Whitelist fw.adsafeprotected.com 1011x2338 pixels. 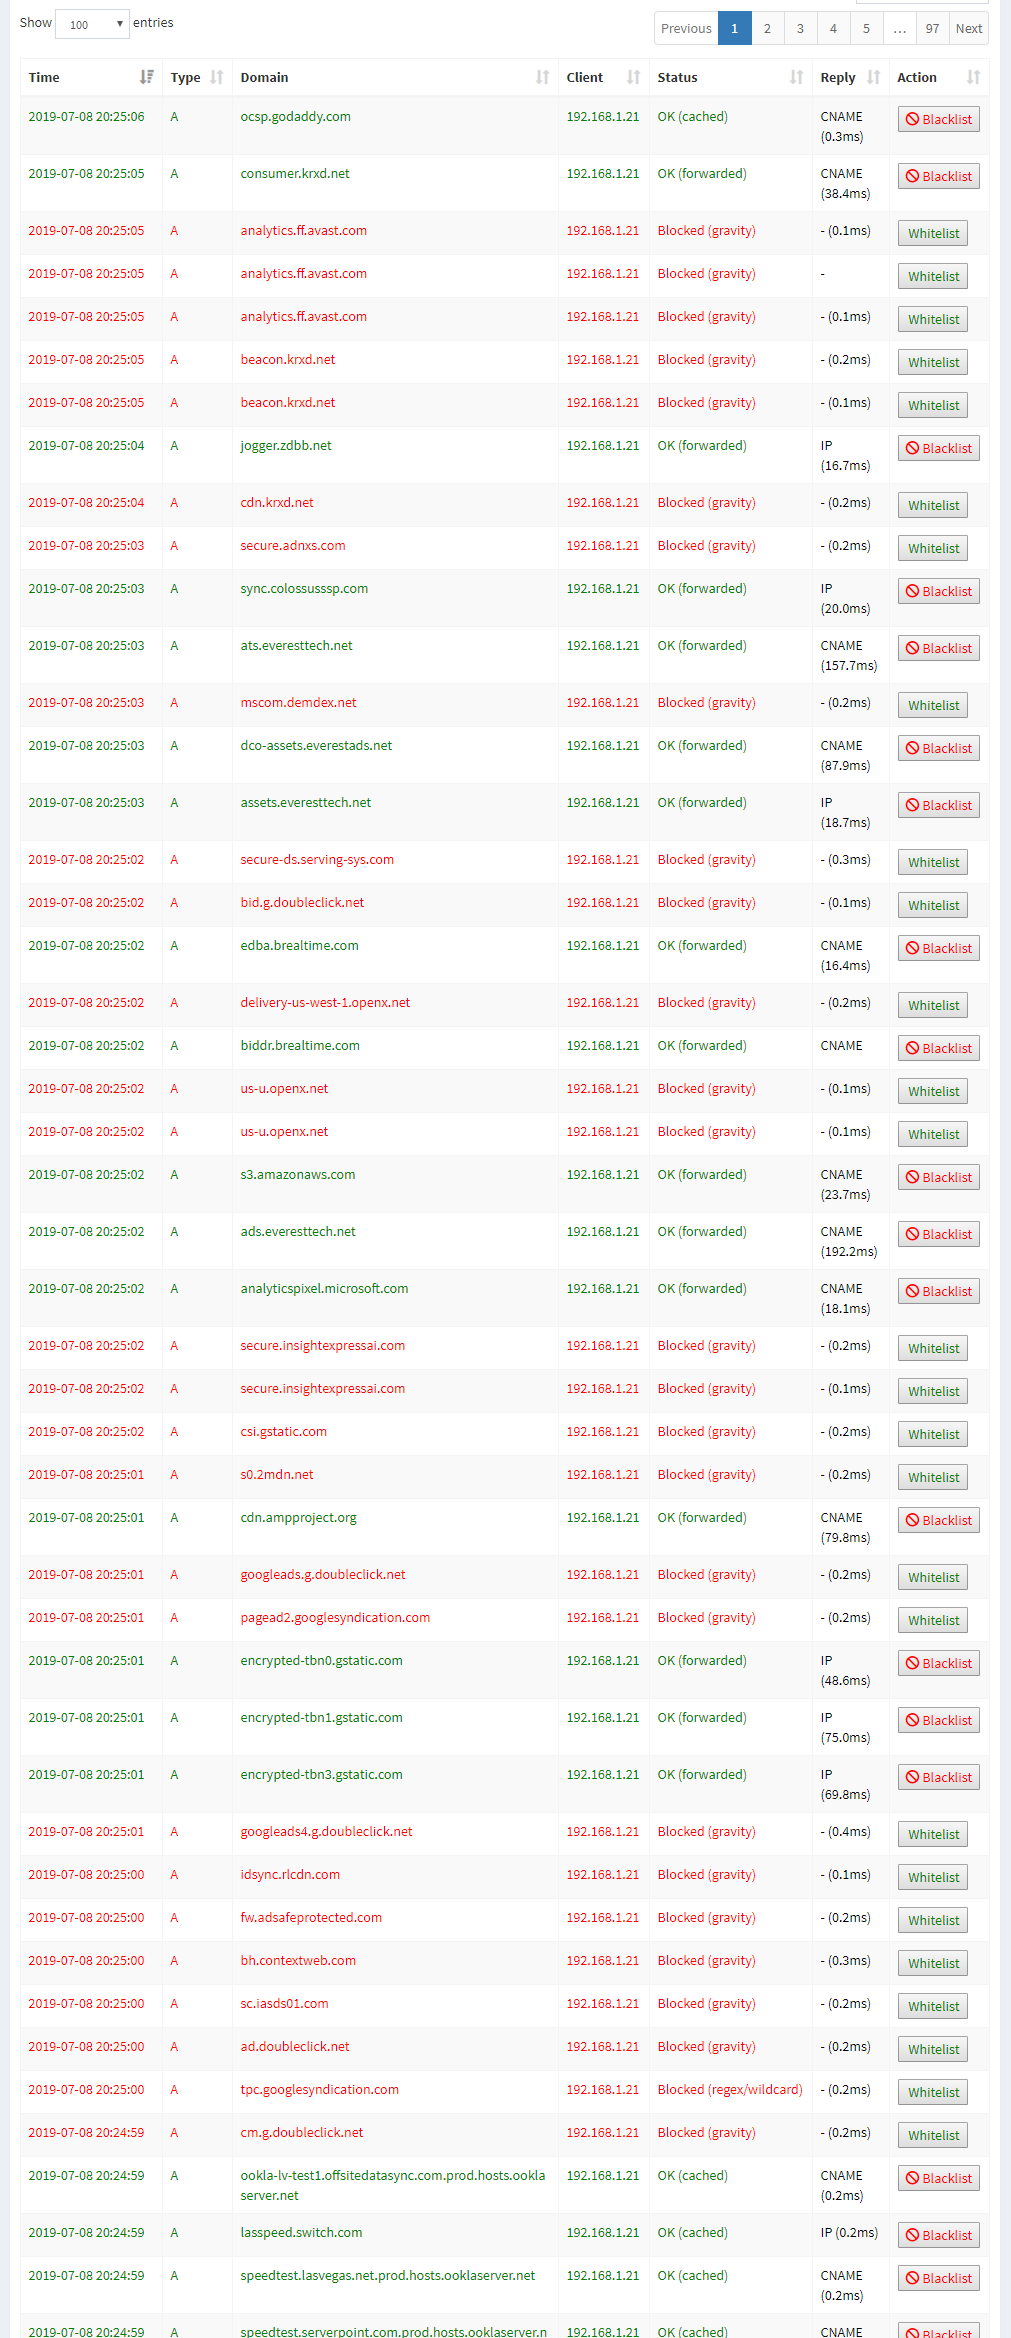(933, 1920)
